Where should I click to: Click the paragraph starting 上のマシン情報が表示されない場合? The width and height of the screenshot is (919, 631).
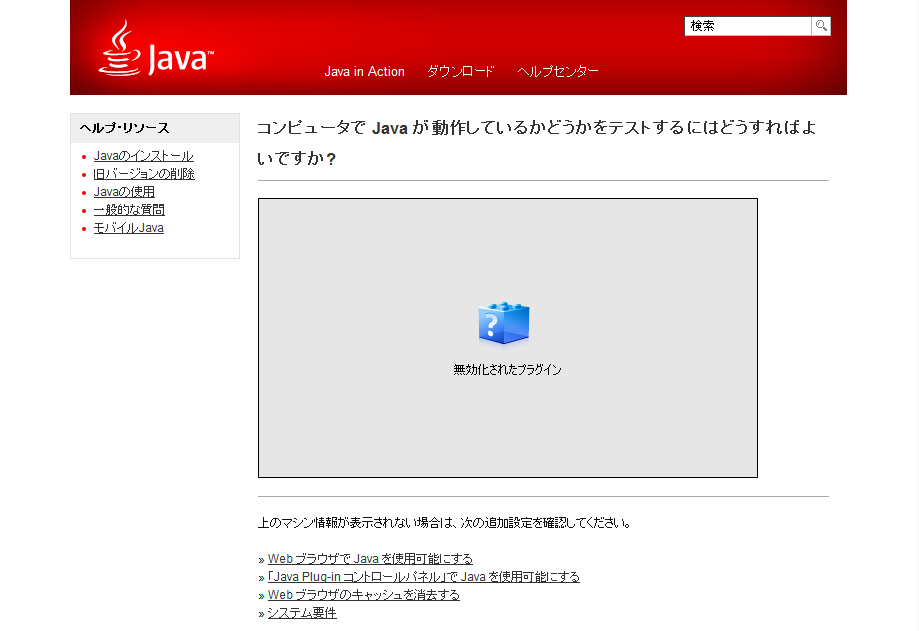click(x=444, y=523)
